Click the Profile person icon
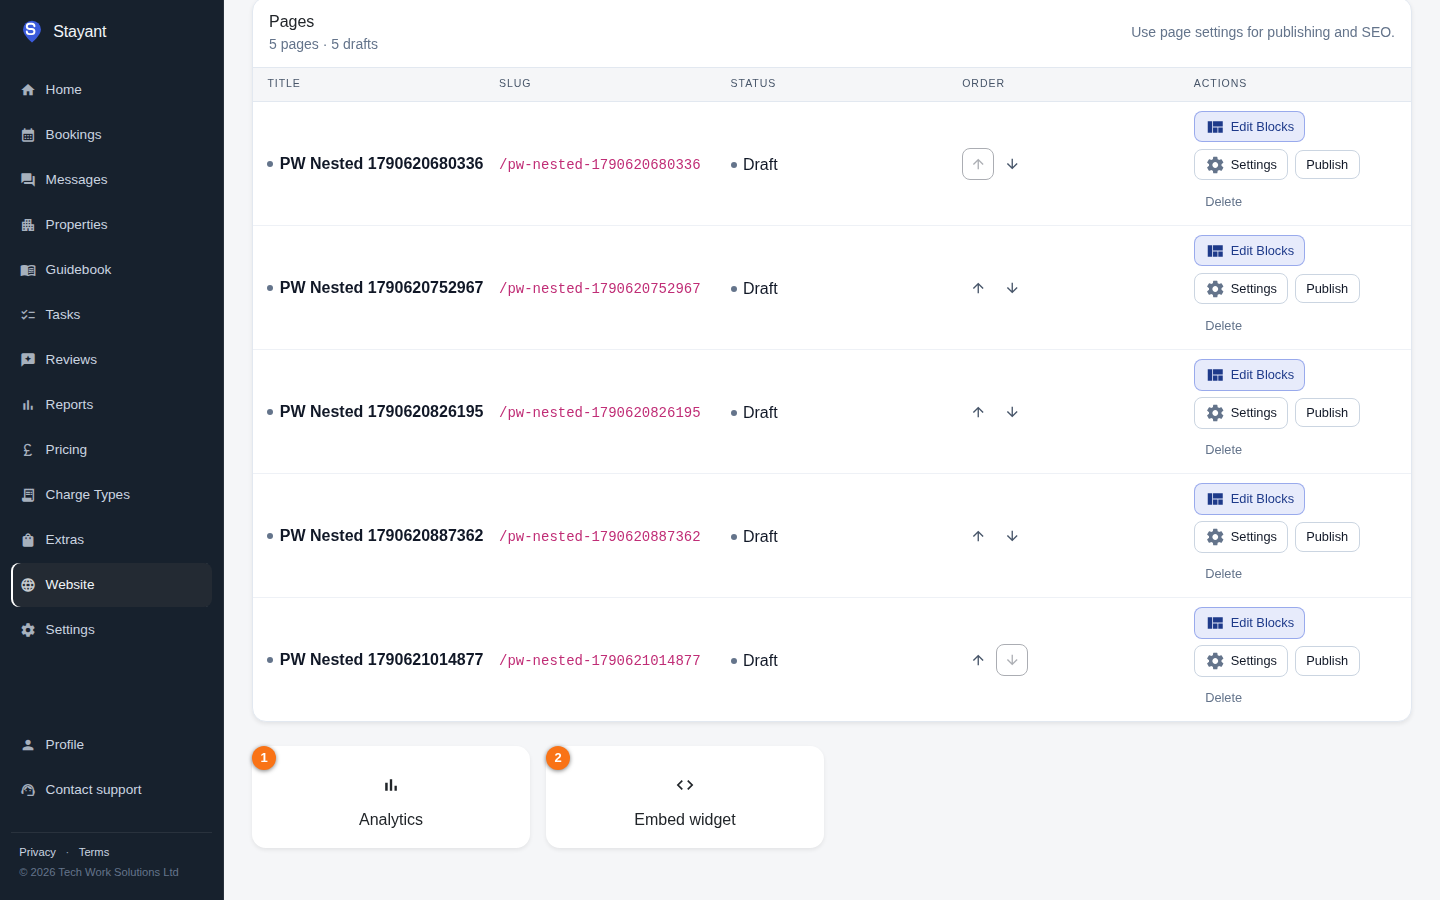 click(x=28, y=745)
